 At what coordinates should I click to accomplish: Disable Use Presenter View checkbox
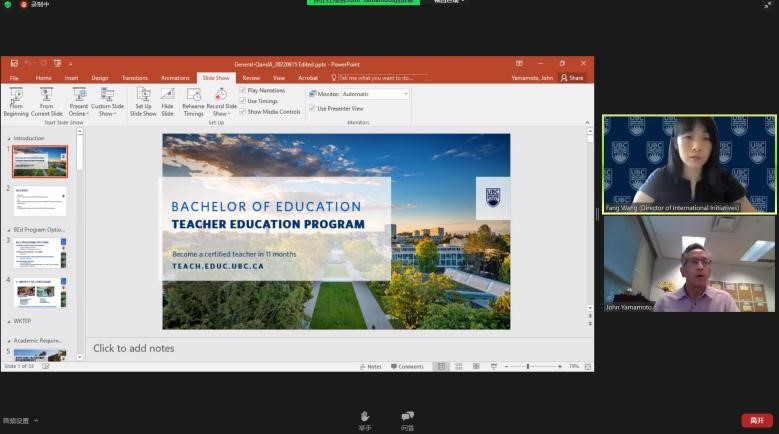313,108
